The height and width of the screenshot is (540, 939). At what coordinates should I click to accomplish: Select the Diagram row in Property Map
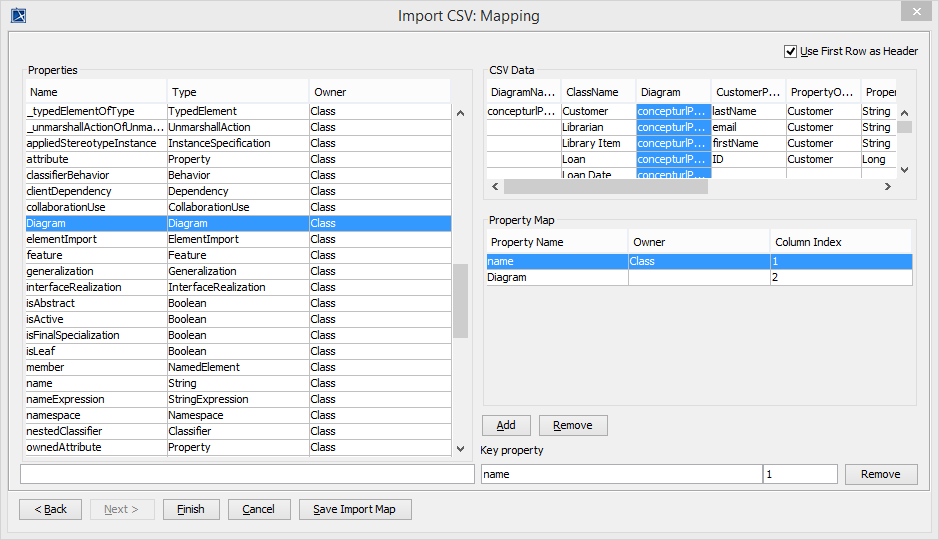tap(556, 278)
